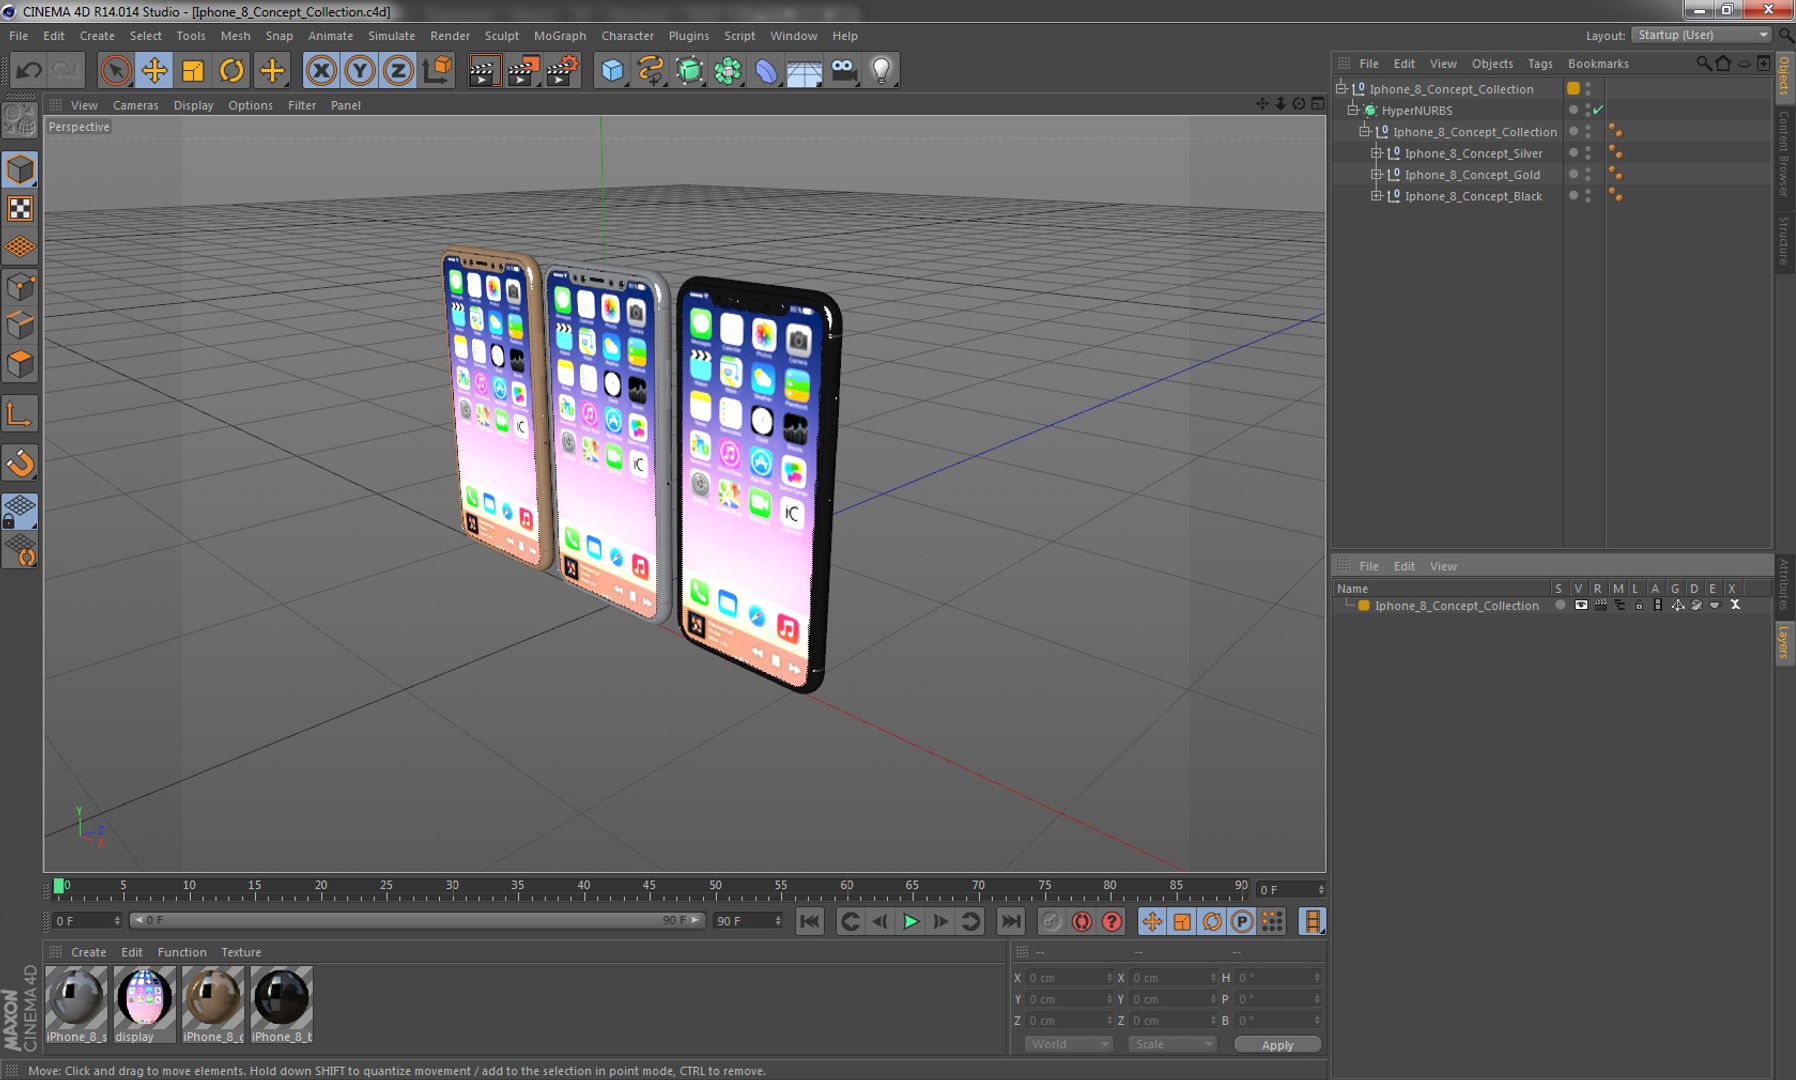Open Object Manager Tags menu
This screenshot has width=1796, height=1080.
(1540, 63)
